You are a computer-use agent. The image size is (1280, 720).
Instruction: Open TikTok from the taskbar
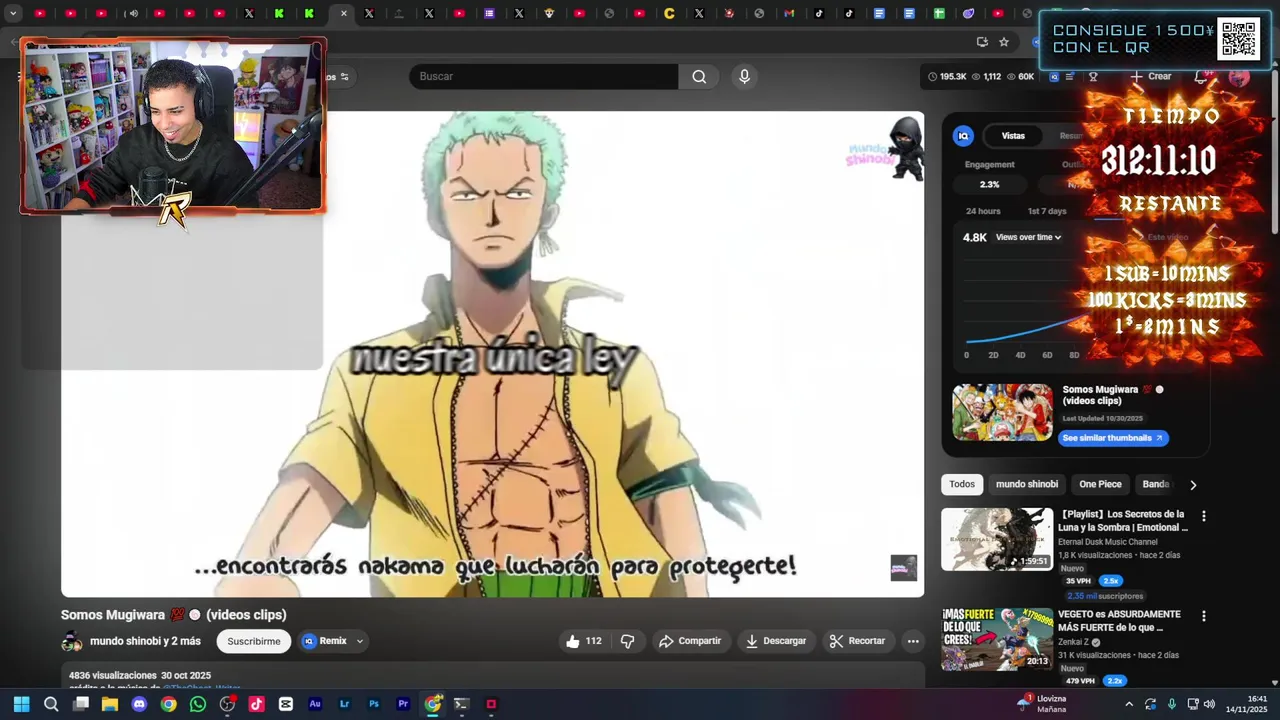click(x=256, y=704)
